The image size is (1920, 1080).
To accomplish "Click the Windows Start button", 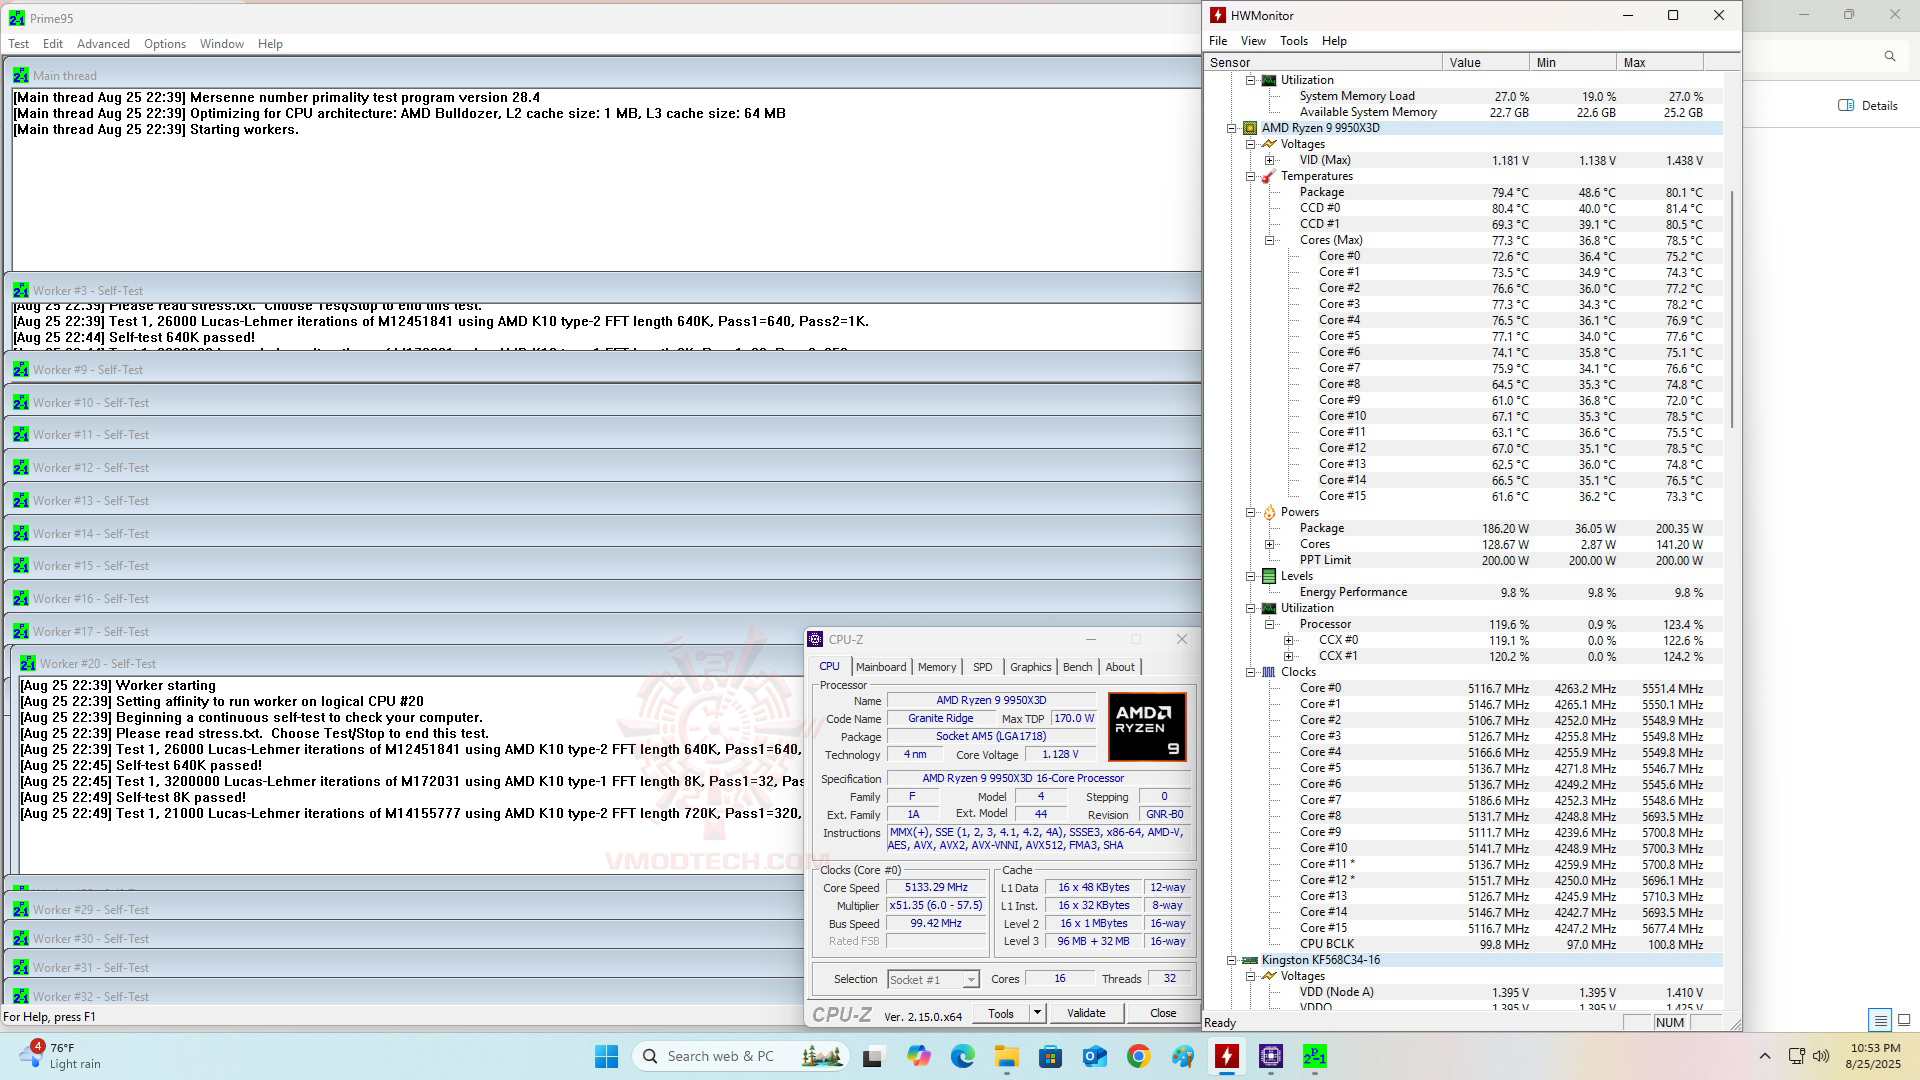I will [x=606, y=1056].
